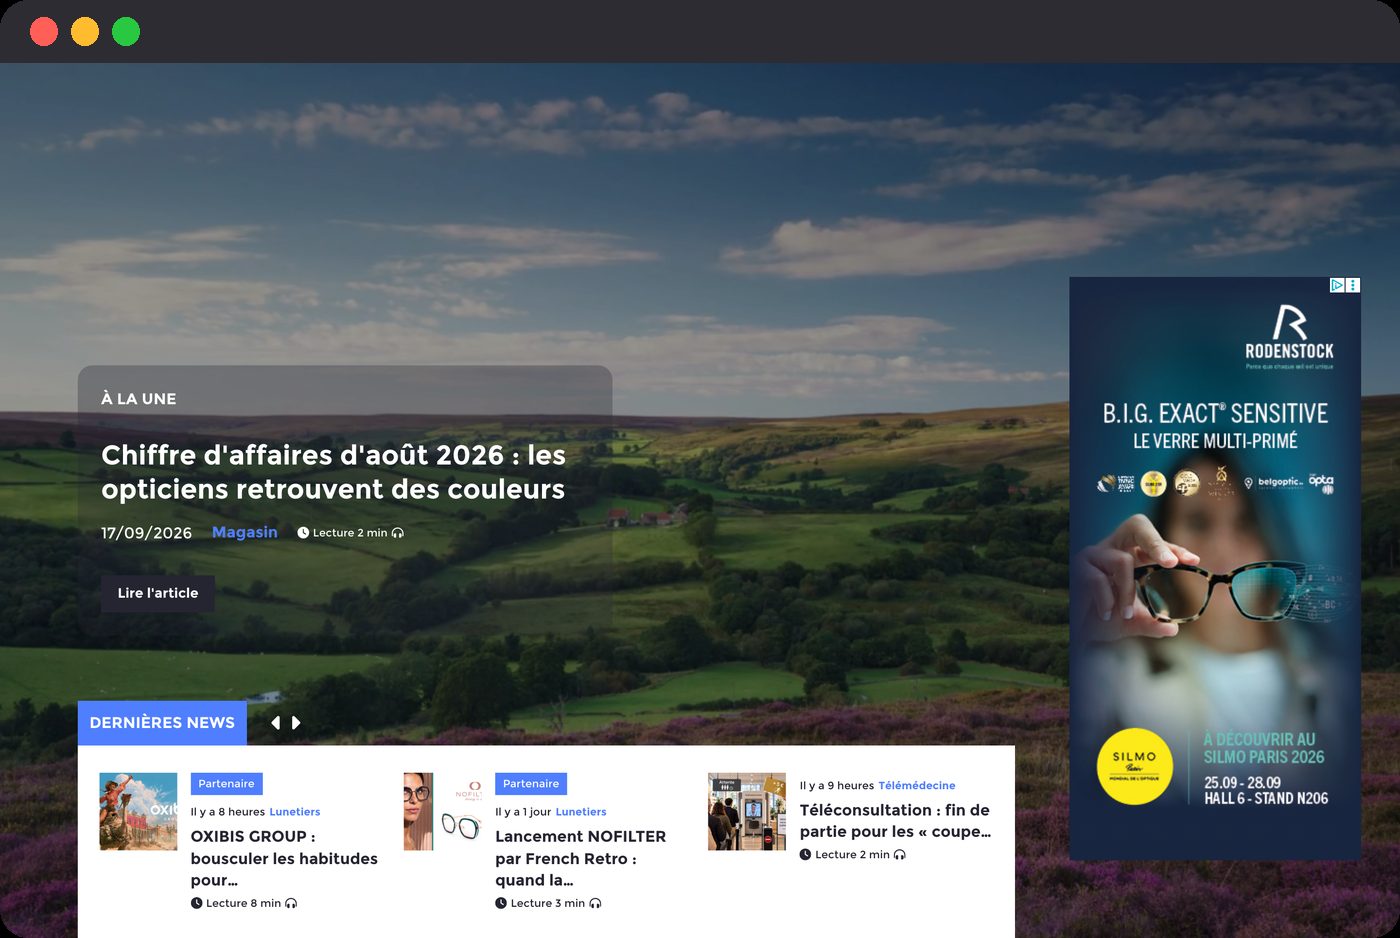Open the Télémédecine category link
The width and height of the screenshot is (1400, 938).
pyautogui.click(x=917, y=786)
